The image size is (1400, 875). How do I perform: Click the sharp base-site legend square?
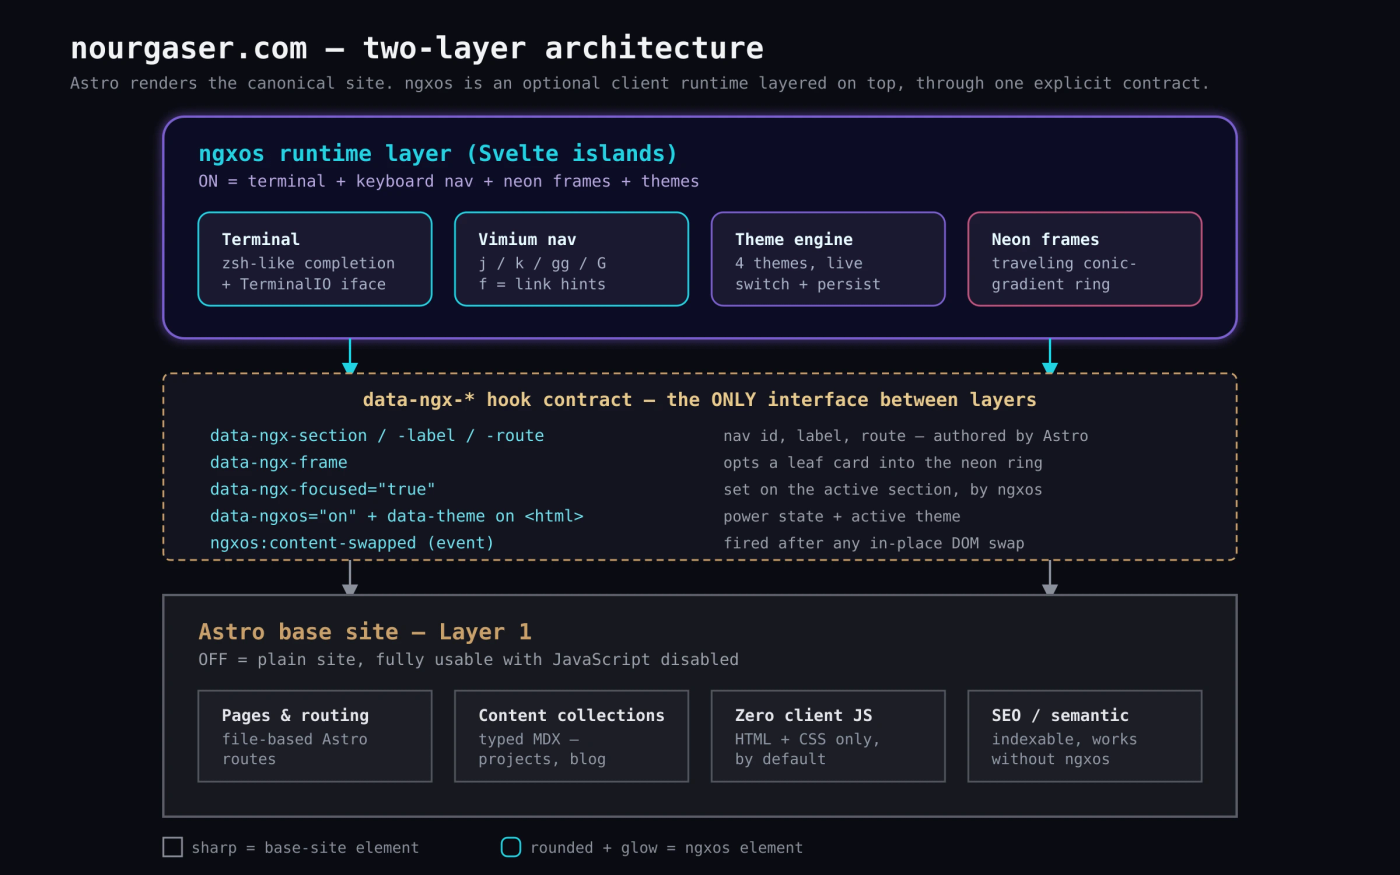click(x=173, y=847)
